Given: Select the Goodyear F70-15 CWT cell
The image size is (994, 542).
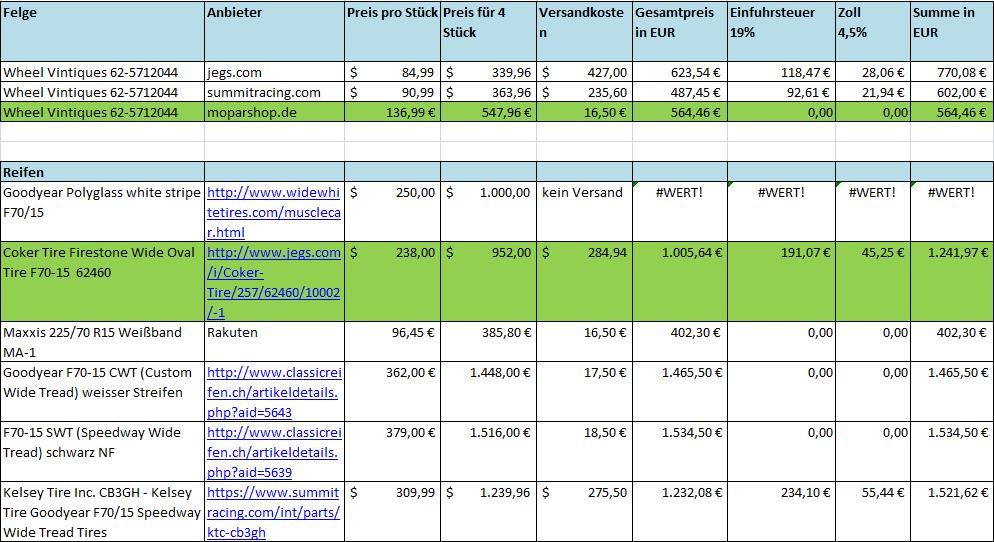Looking at the screenshot, I should (x=103, y=392).
